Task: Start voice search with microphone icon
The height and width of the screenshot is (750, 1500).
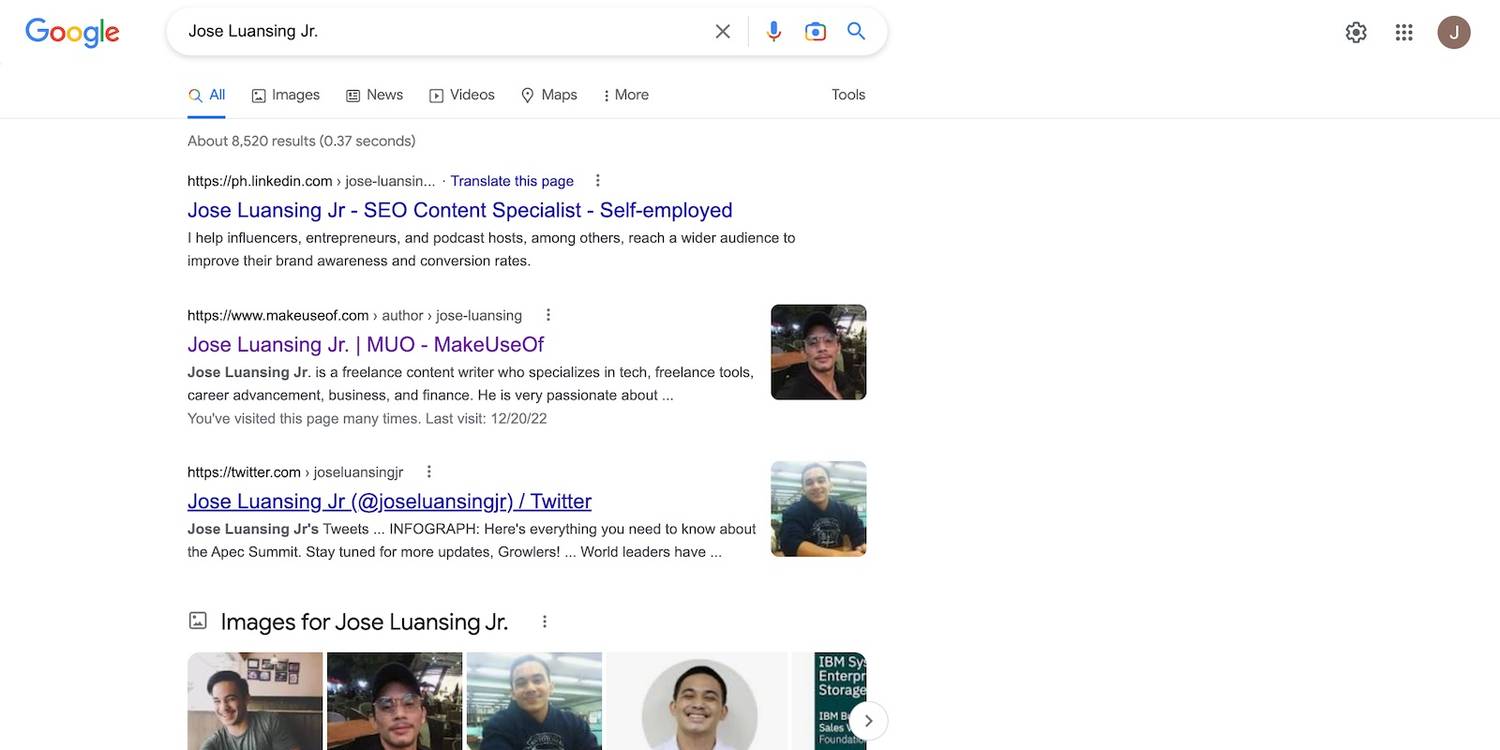Action: pyautogui.click(x=774, y=31)
